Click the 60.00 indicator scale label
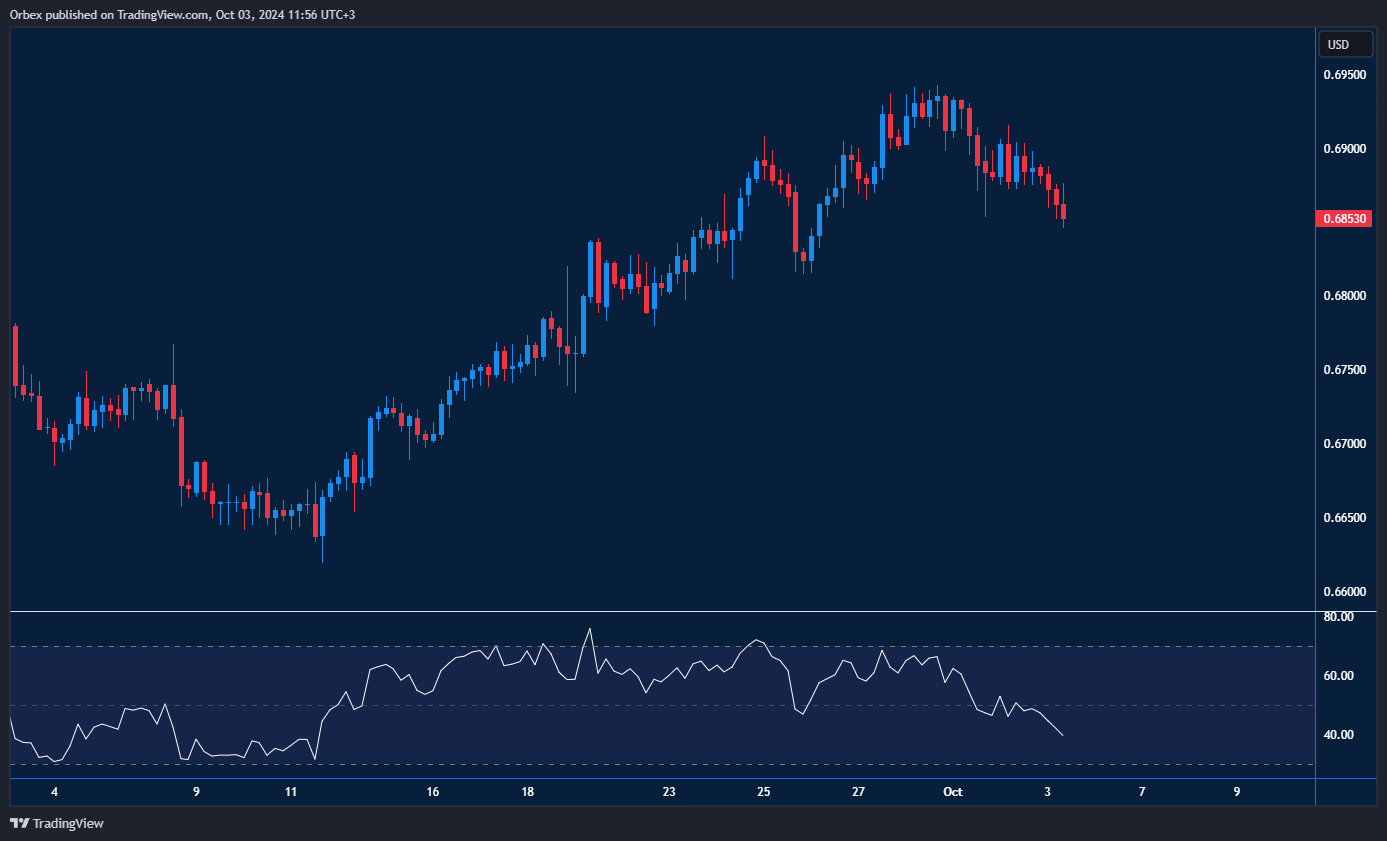1387x841 pixels. tap(1338, 676)
